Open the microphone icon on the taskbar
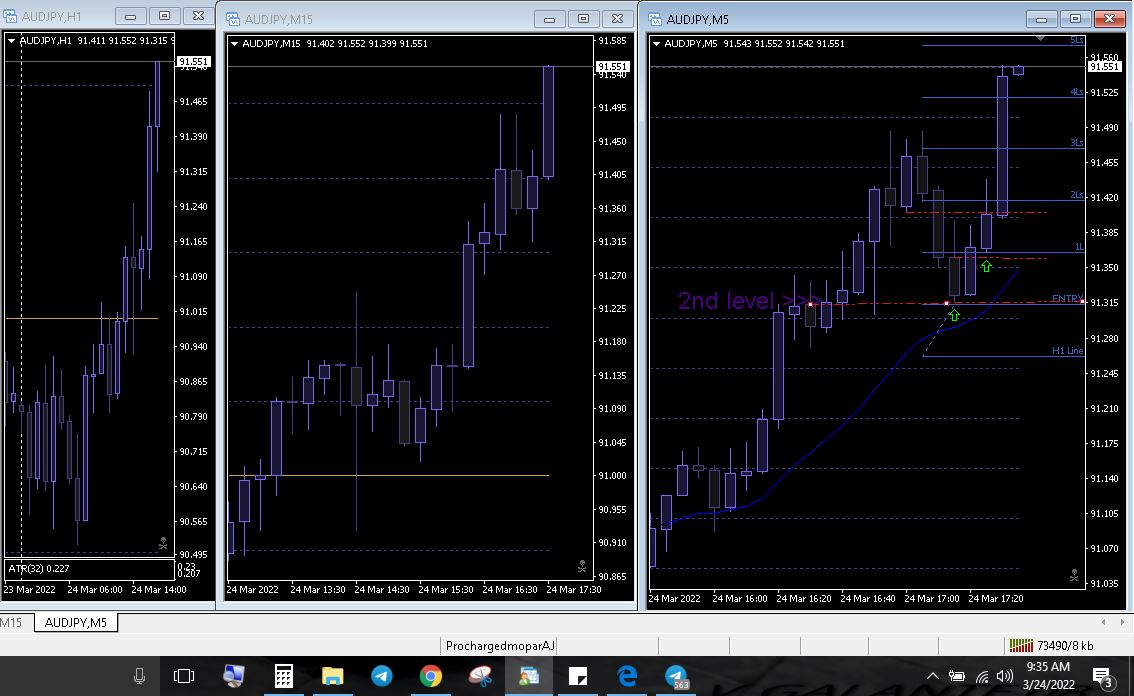 pos(140,676)
